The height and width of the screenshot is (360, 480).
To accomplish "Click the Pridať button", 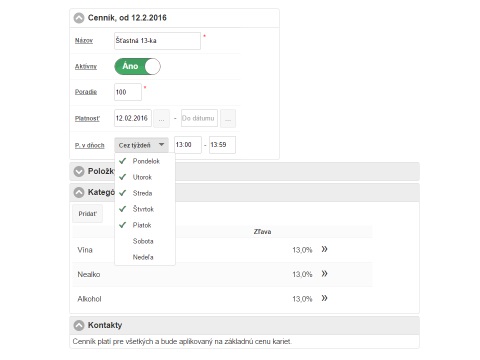I will [88, 214].
